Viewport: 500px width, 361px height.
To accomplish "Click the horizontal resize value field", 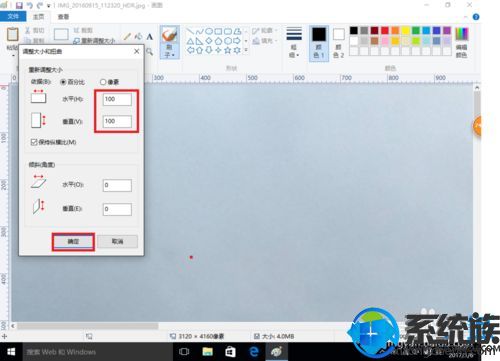I will (x=117, y=99).
